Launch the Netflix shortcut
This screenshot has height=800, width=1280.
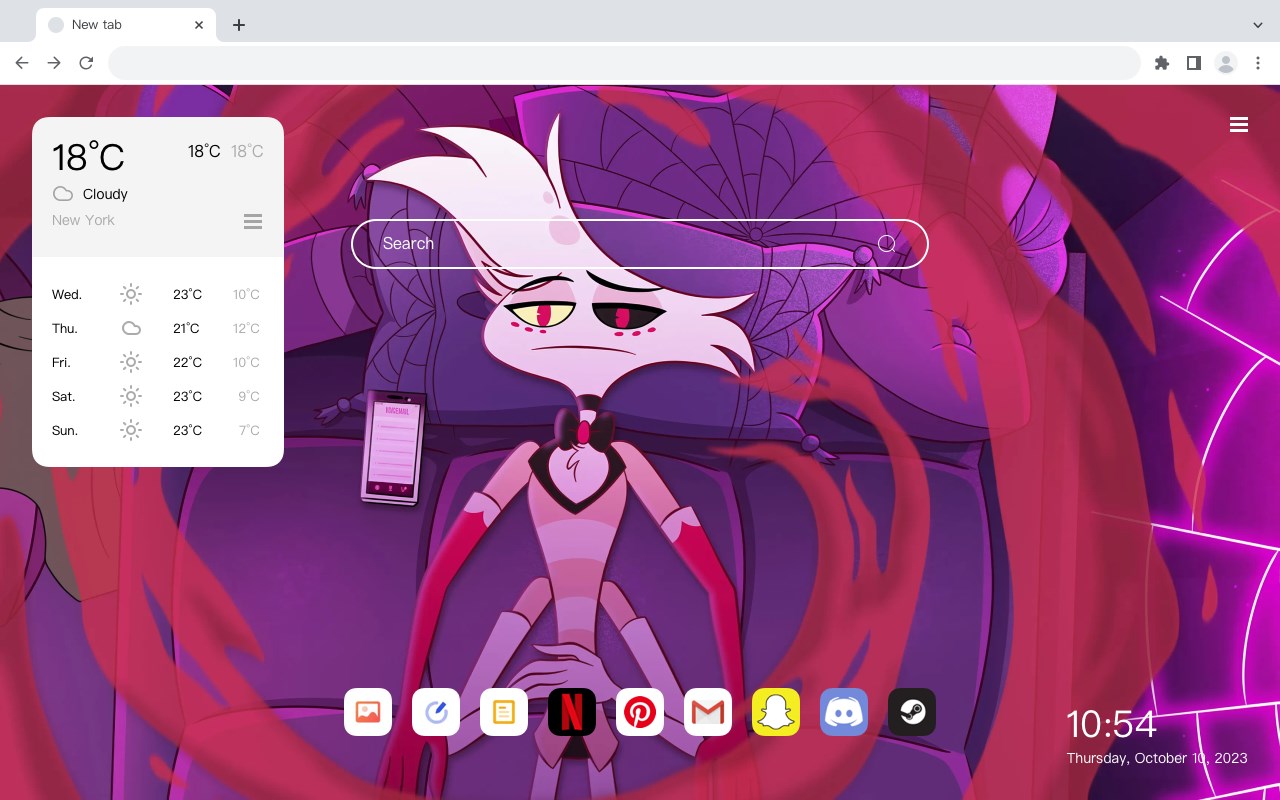572,712
